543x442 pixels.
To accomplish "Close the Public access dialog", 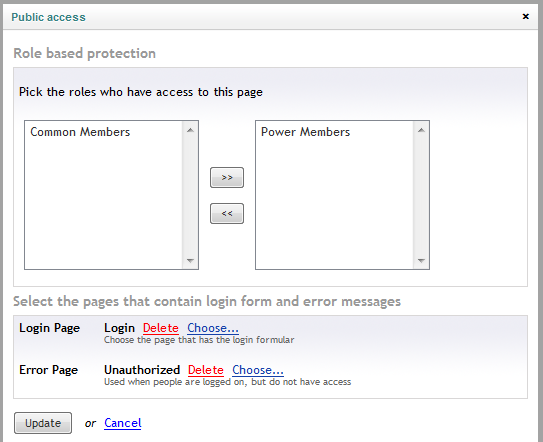I will [x=525, y=16].
